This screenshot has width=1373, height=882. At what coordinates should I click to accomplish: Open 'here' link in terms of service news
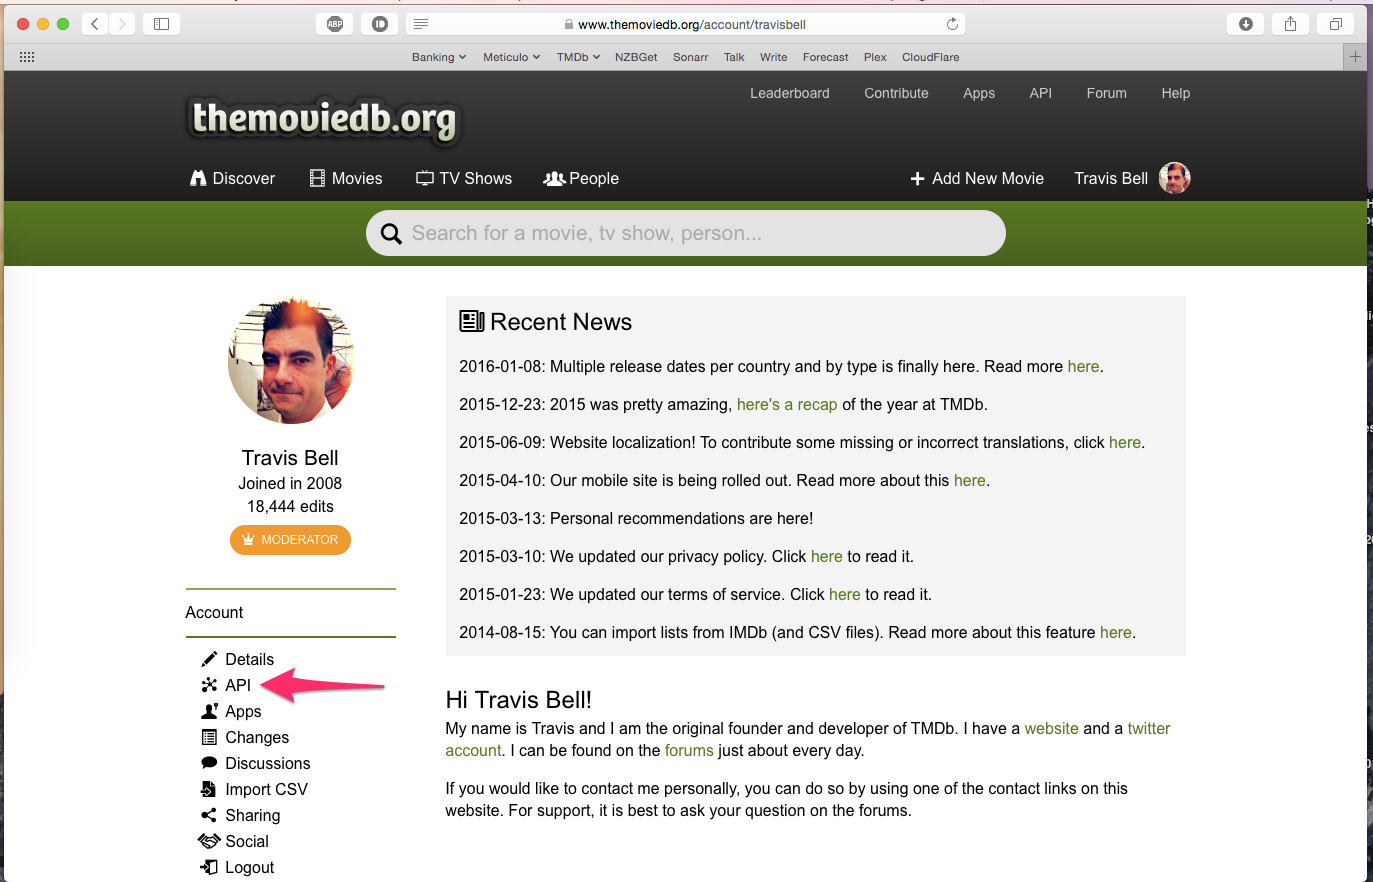[x=845, y=594]
